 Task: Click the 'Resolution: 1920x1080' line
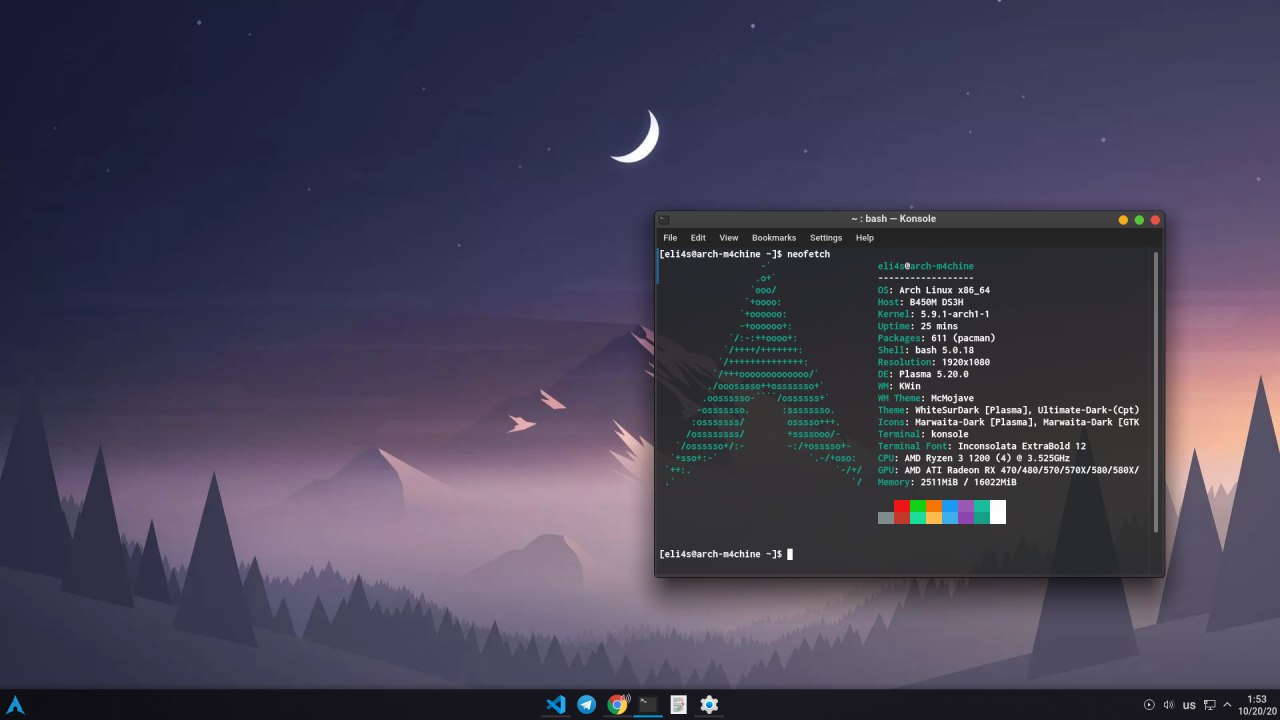point(934,362)
